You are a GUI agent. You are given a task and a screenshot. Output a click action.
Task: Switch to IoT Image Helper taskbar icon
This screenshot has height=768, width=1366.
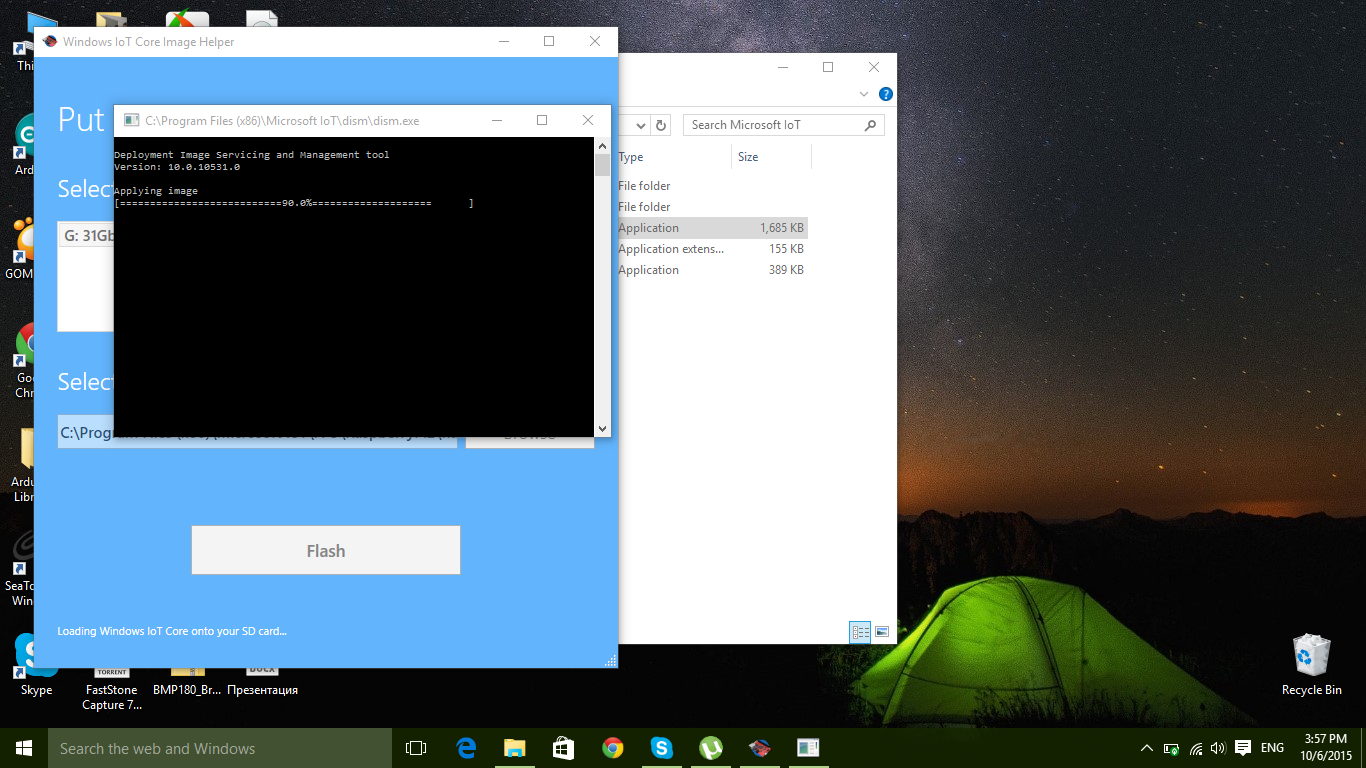pyautogui.click(x=760, y=748)
